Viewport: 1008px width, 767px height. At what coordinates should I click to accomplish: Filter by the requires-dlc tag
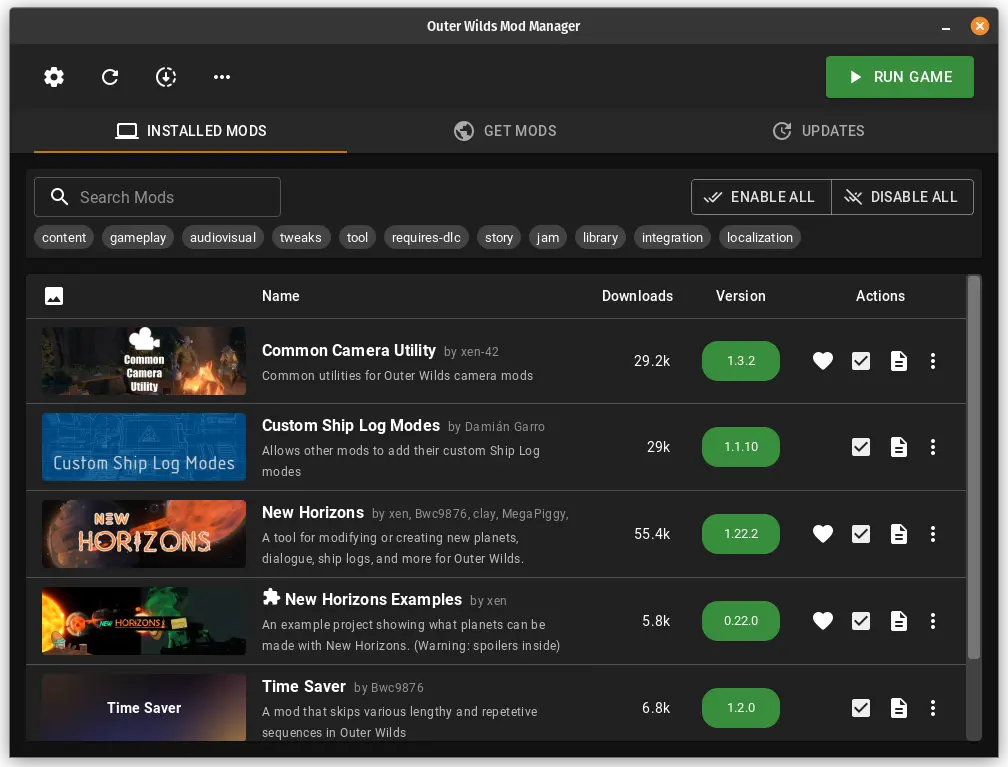click(x=426, y=237)
